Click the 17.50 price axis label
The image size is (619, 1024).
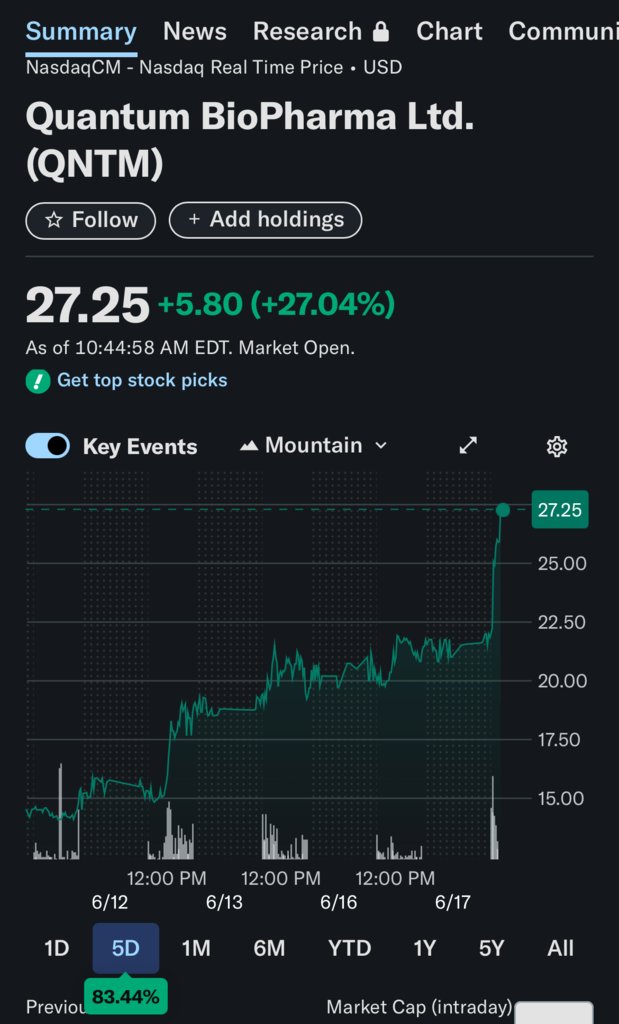click(x=561, y=740)
